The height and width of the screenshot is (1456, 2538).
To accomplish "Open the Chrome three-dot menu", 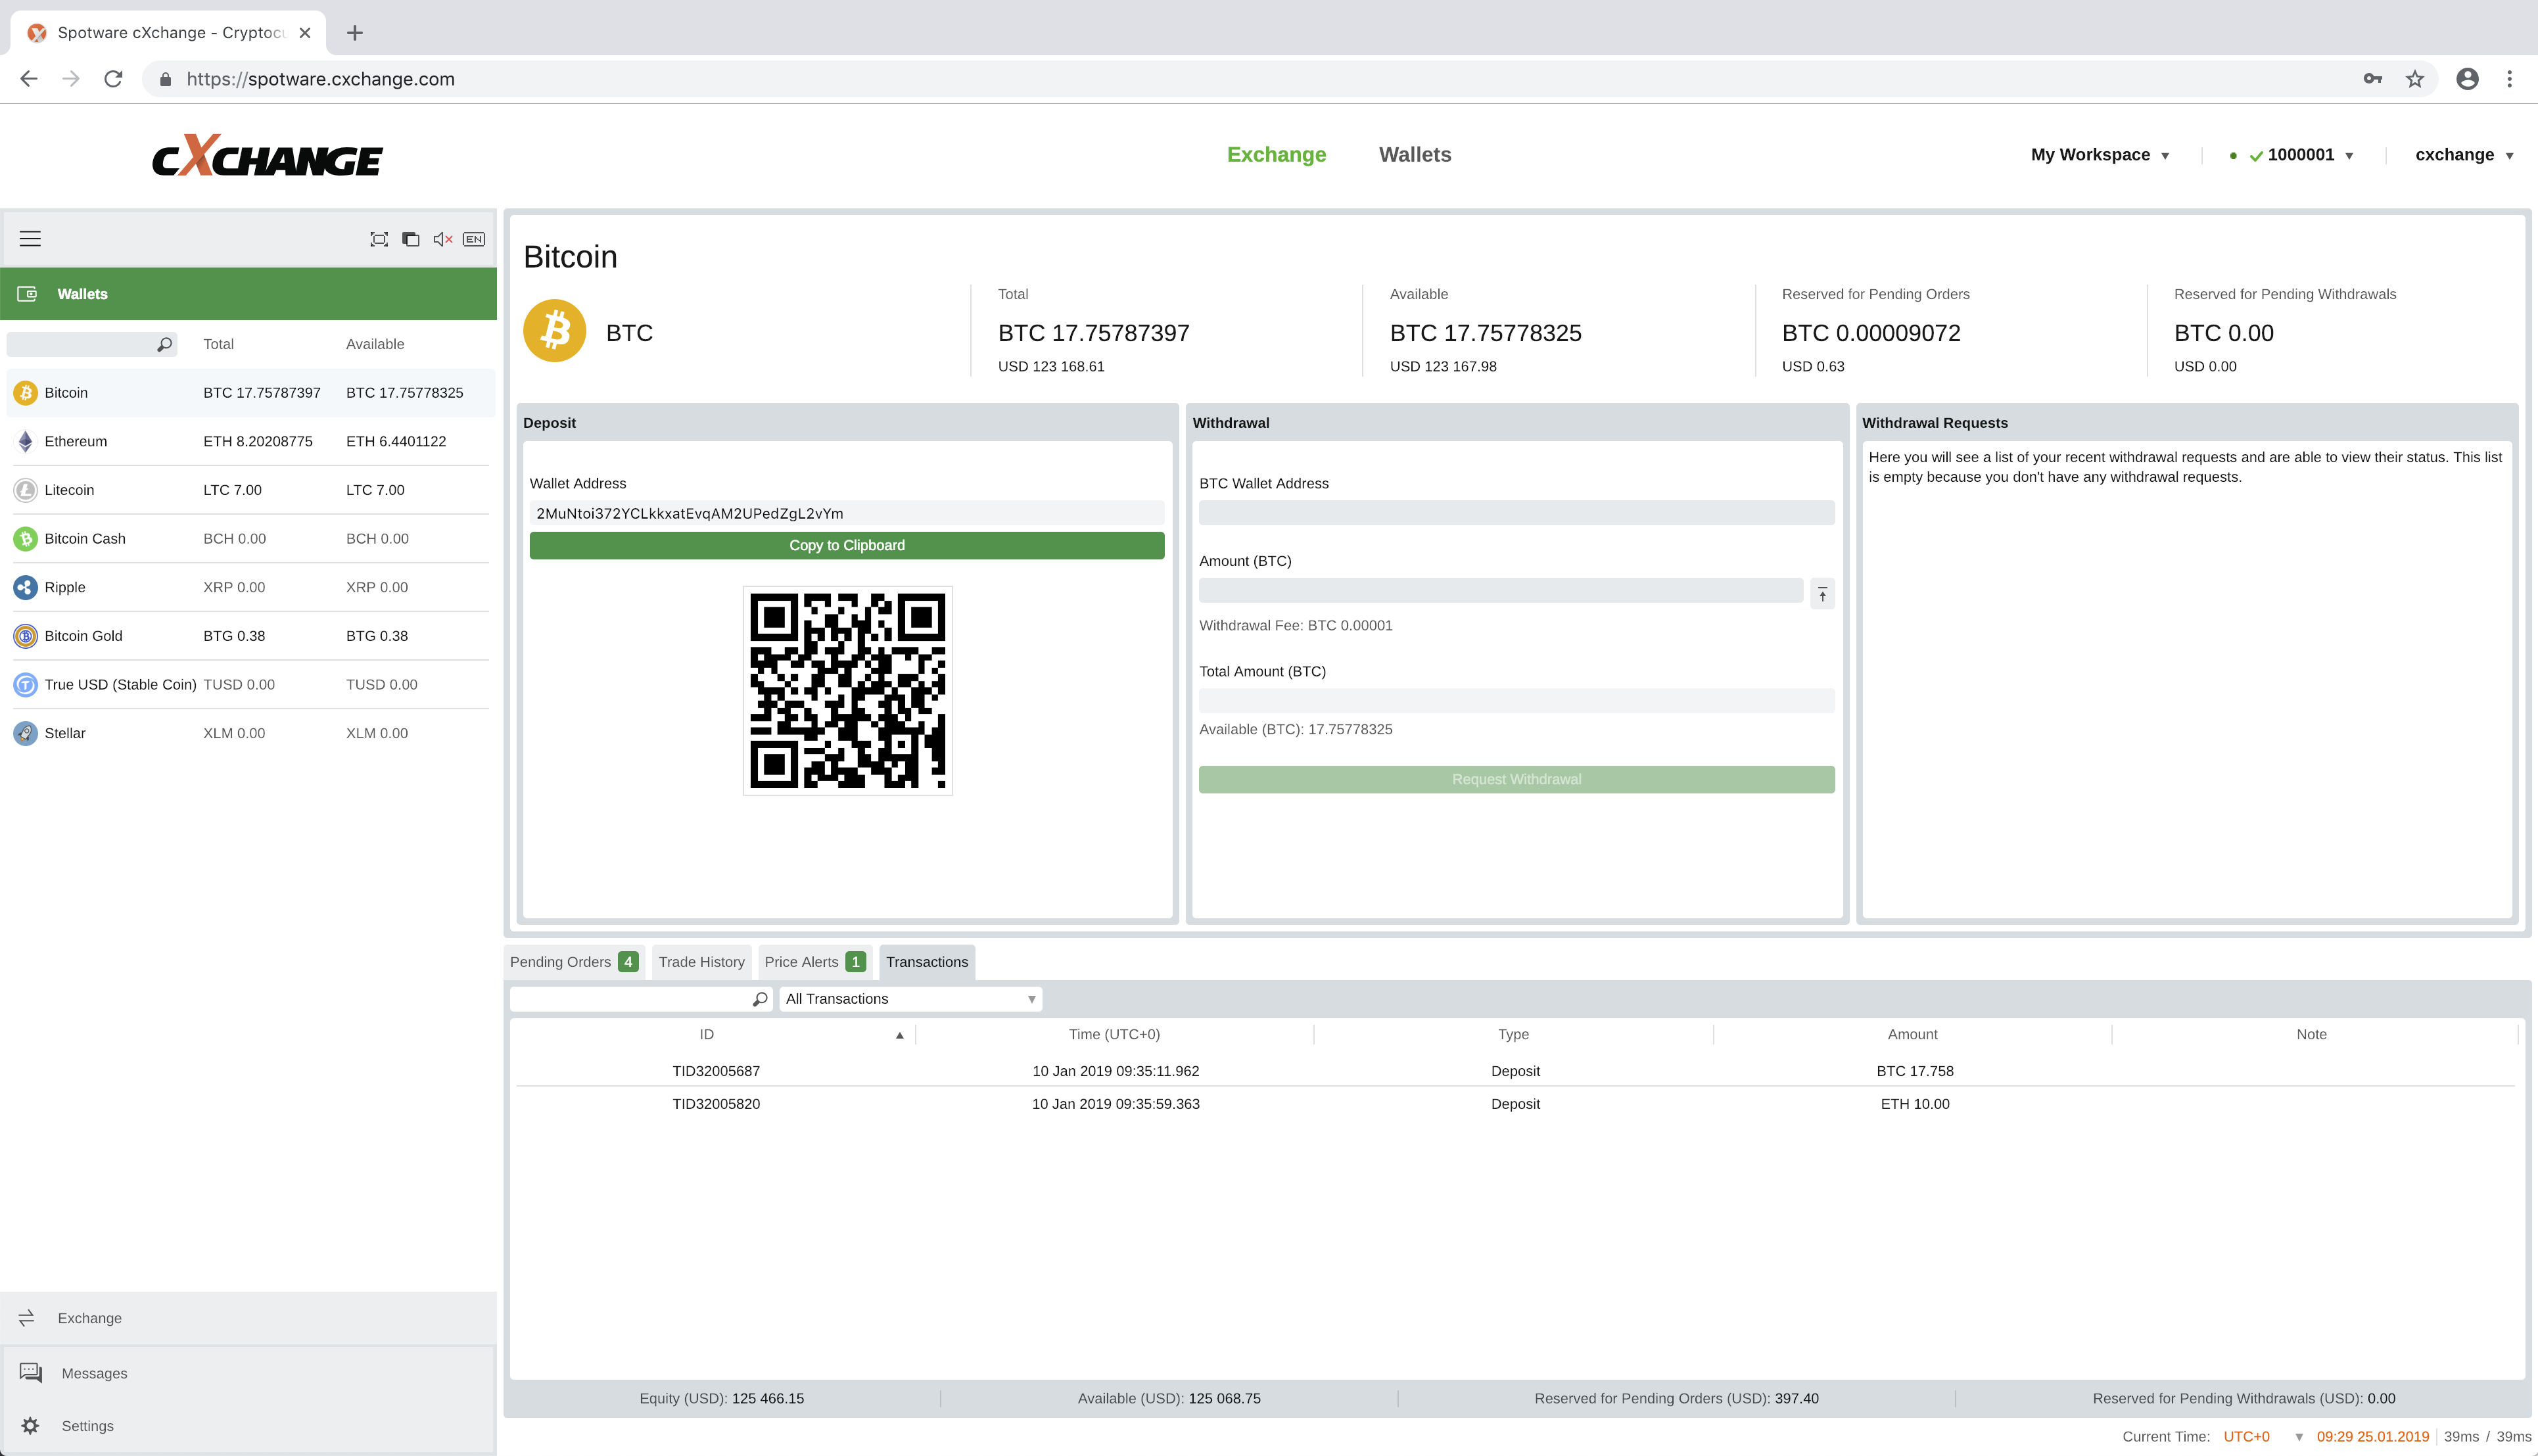I will [2509, 79].
